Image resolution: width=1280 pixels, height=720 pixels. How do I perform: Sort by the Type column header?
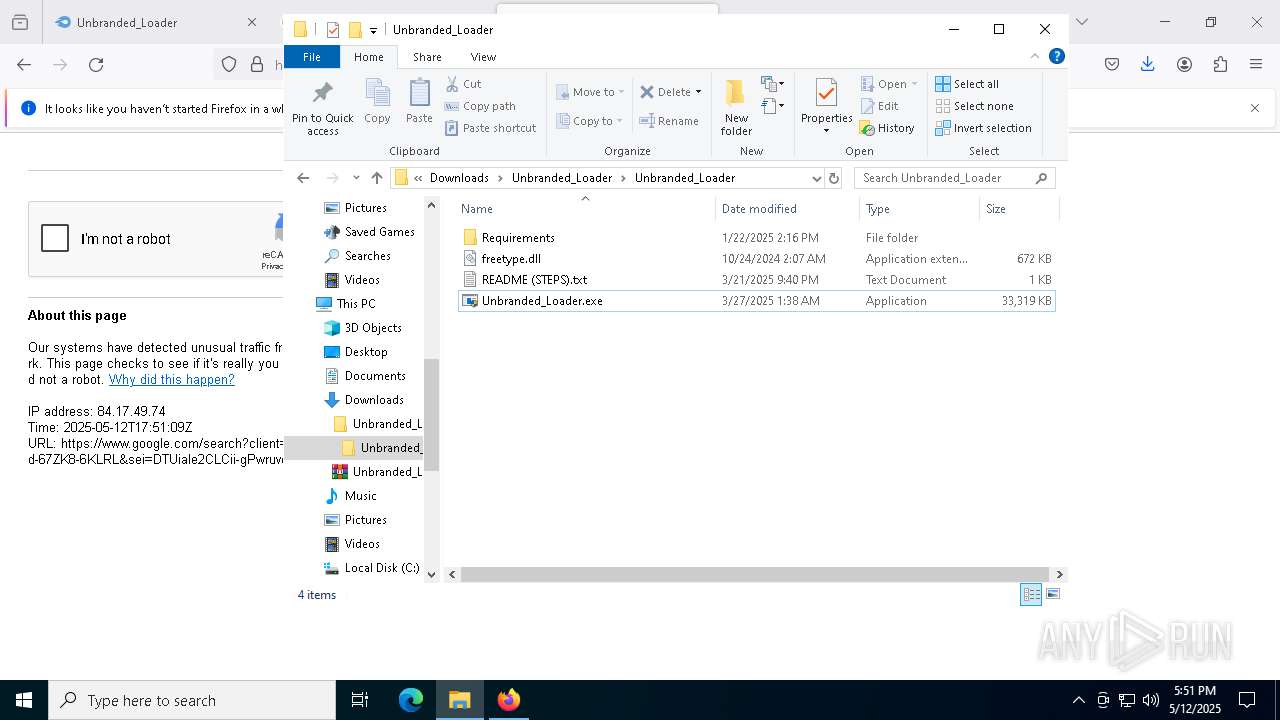coord(919,209)
